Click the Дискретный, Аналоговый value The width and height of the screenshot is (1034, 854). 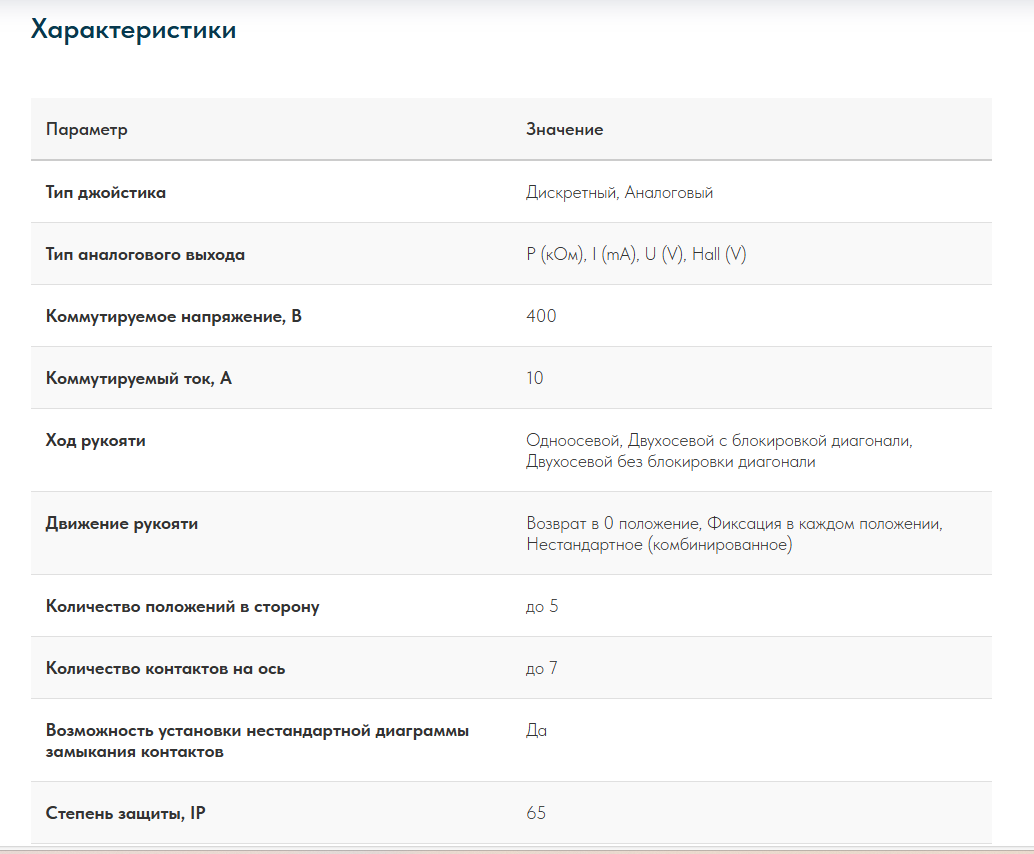pos(619,192)
